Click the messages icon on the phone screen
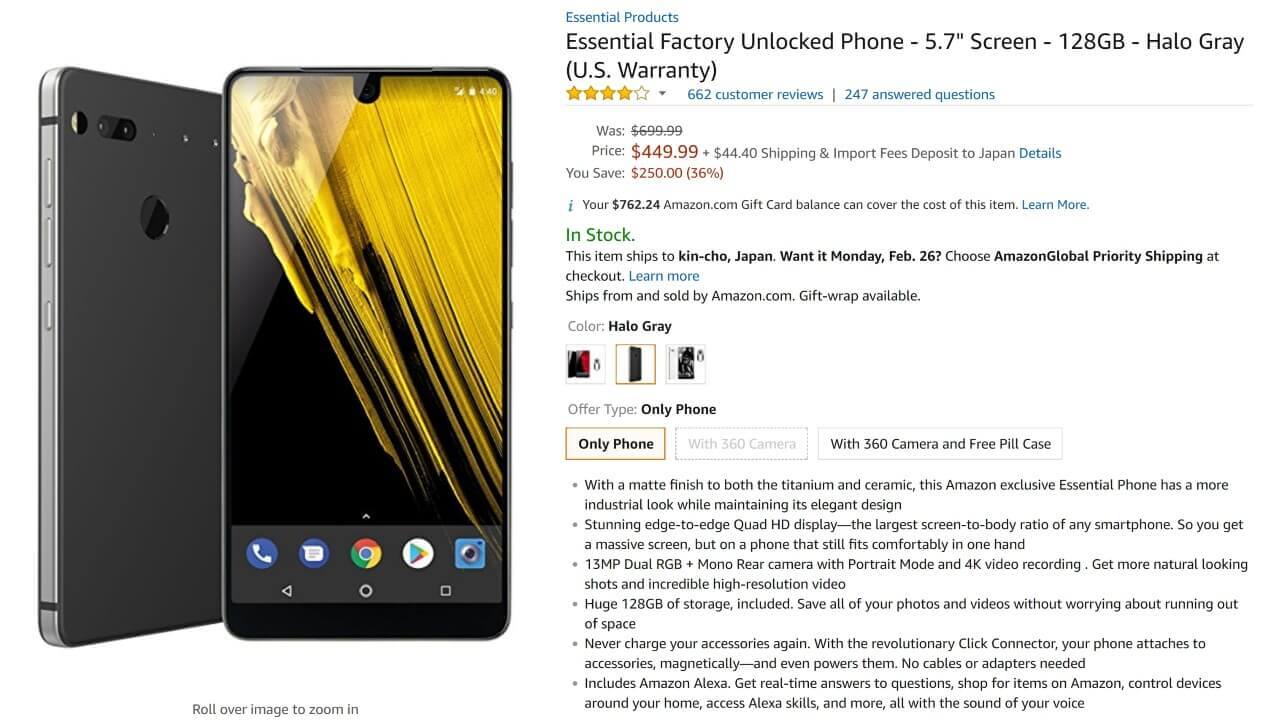The image size is (1280, 720). tap(314, 552)
